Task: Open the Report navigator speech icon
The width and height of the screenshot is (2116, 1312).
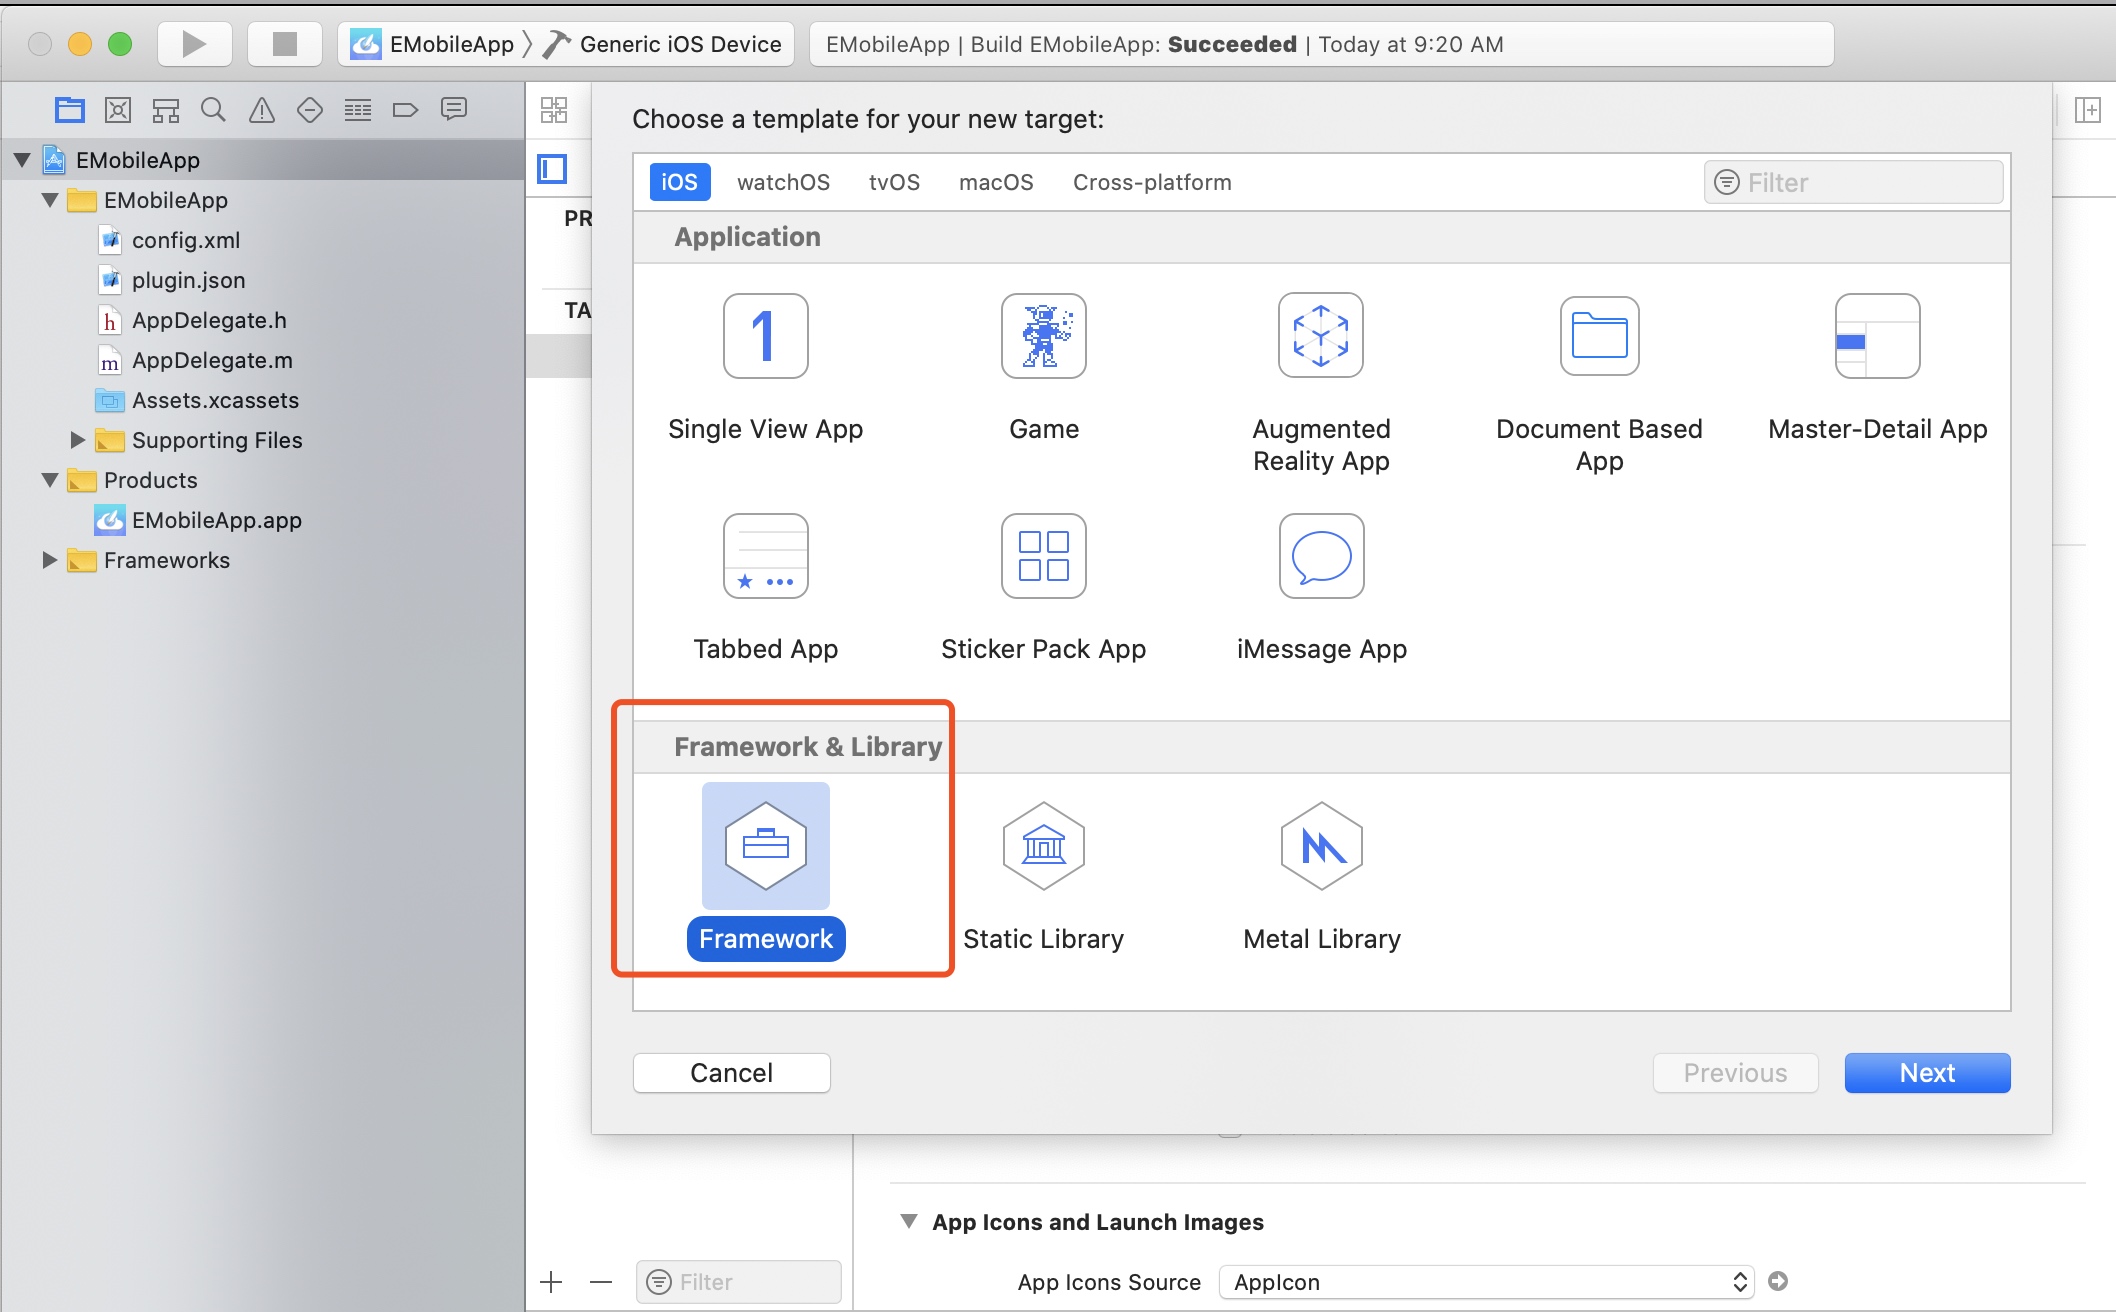Action: point(454,110)
